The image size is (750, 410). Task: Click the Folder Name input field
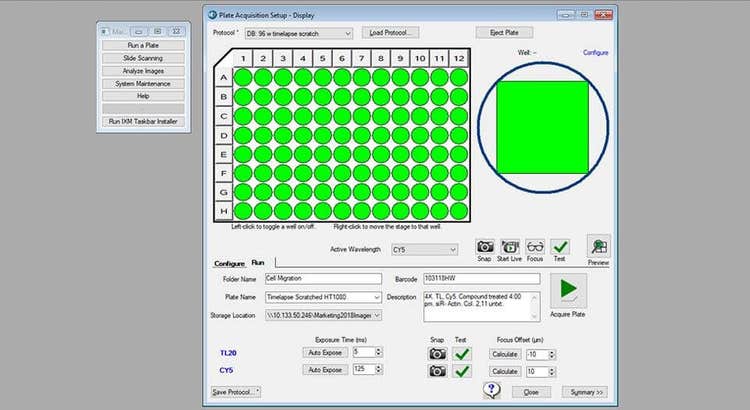pyautogui.click(x=323, y=278)
